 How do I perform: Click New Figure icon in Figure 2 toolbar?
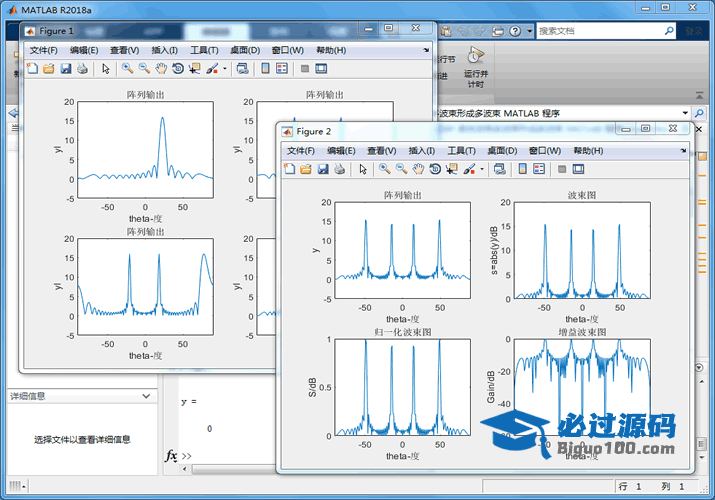tap(289, 169)
